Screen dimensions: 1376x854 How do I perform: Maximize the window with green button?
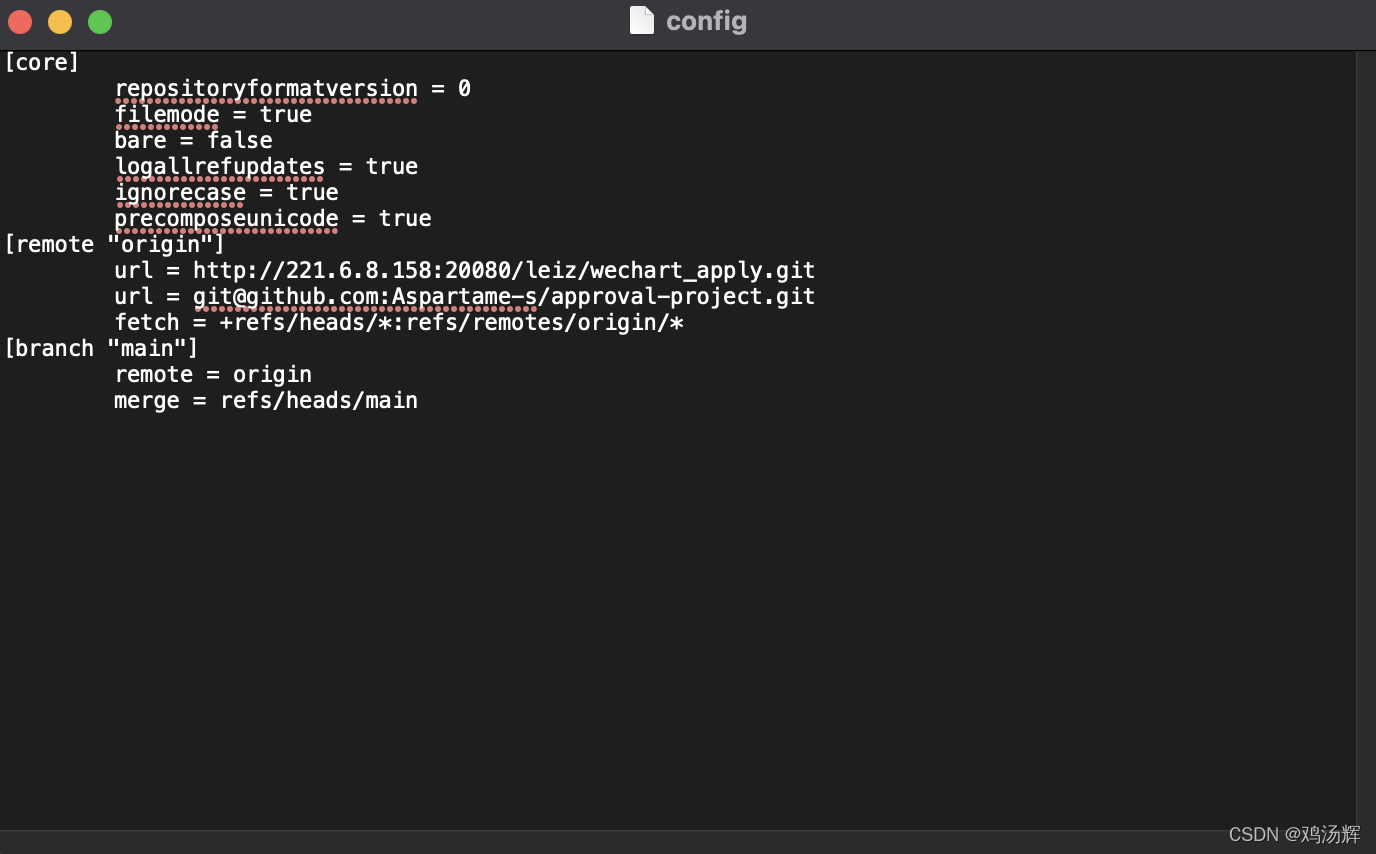(100, 21)
